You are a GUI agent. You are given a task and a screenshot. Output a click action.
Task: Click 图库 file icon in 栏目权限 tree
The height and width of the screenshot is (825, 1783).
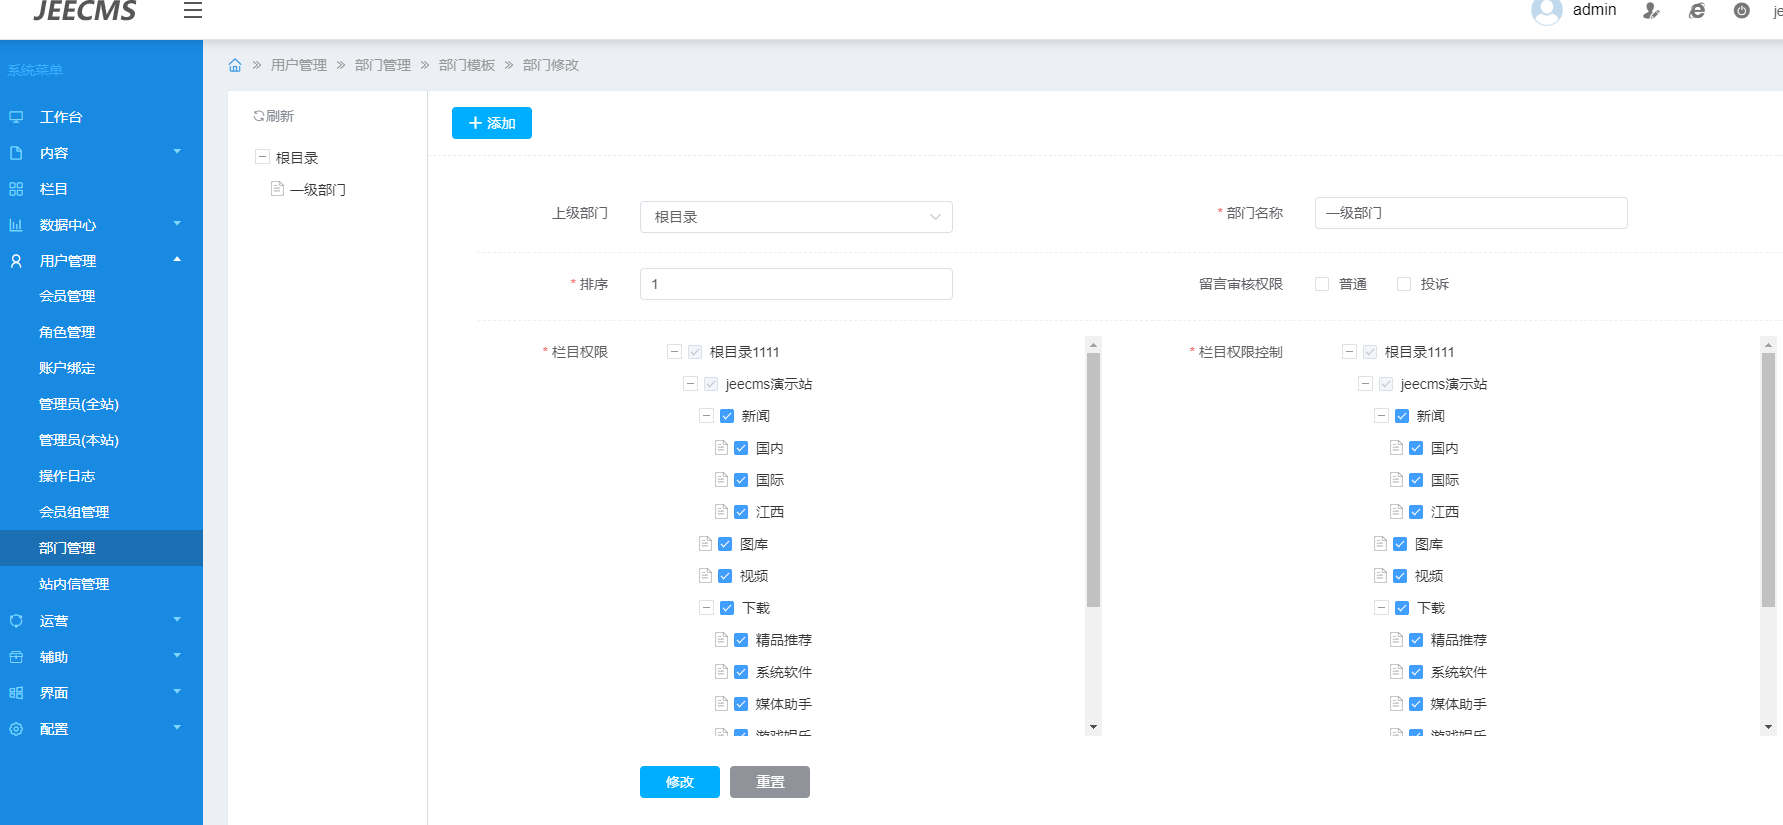[705, 543]
